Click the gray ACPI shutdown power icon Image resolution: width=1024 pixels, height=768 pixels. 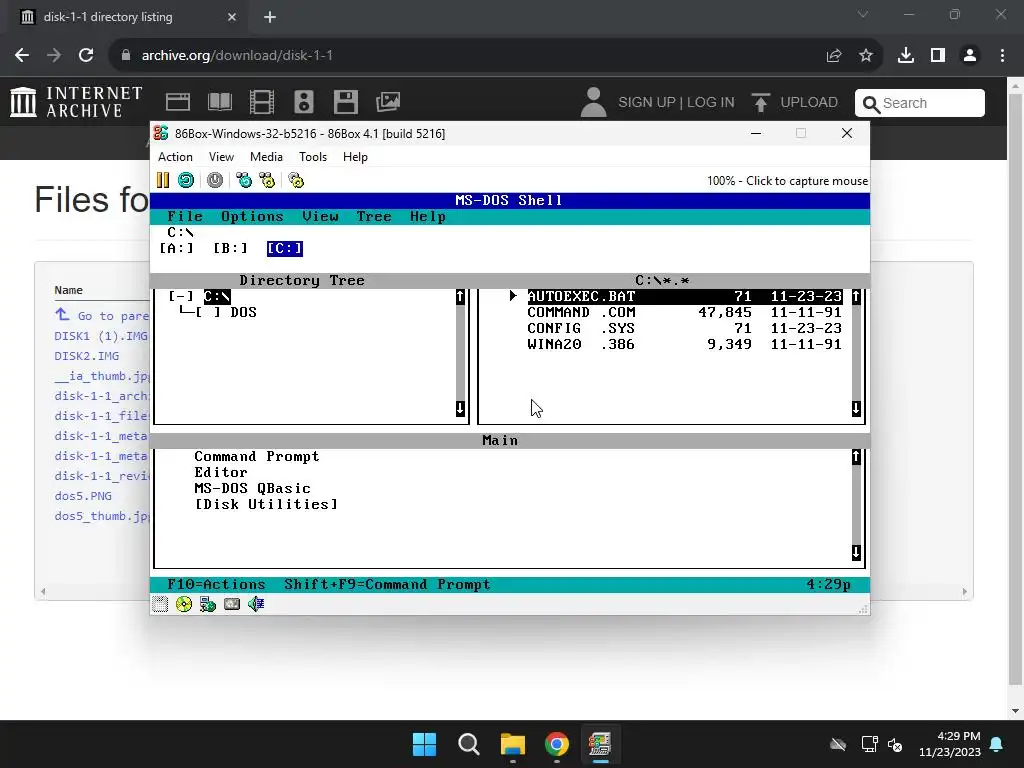tap(215, 180)
